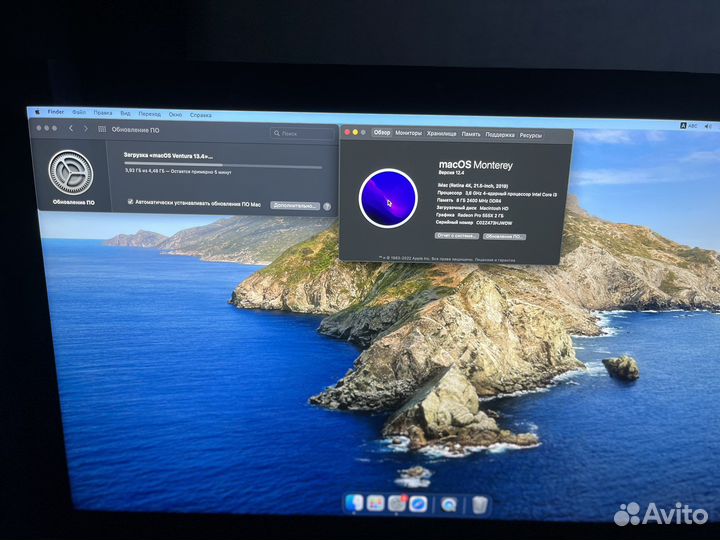
Task: Show all preferences grid button
Action: [x=102, y=129]
